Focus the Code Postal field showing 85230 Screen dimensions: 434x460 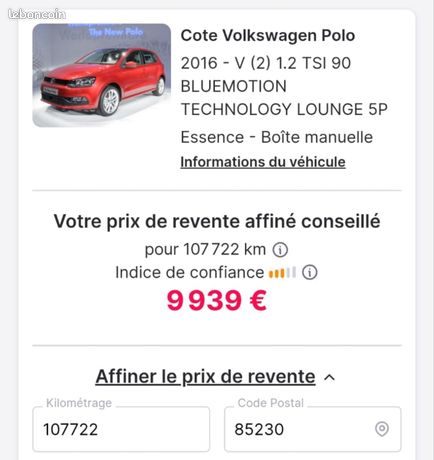313,429
